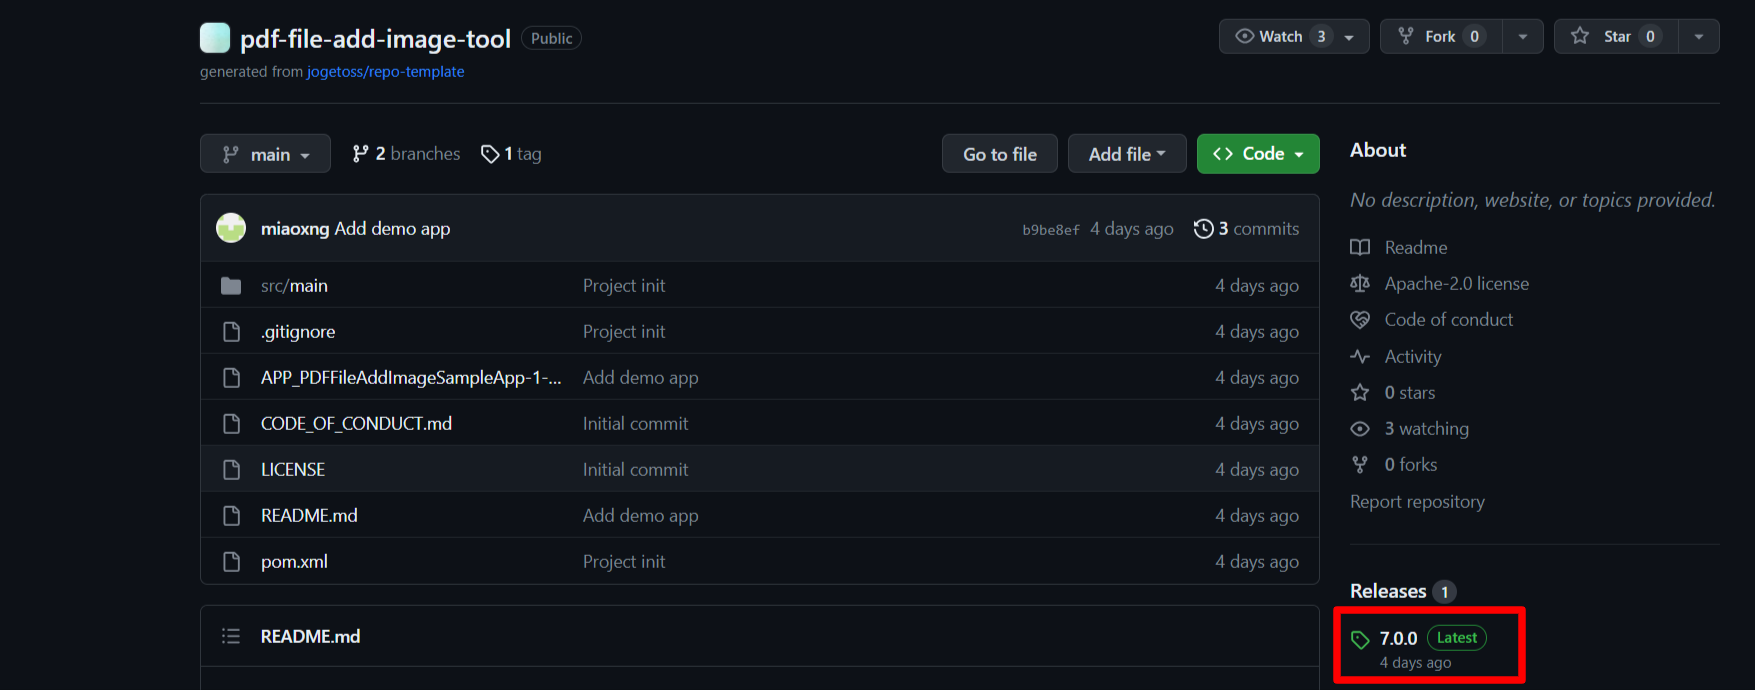Open the Add demo app commit message in the commit bar

(392, 229)
